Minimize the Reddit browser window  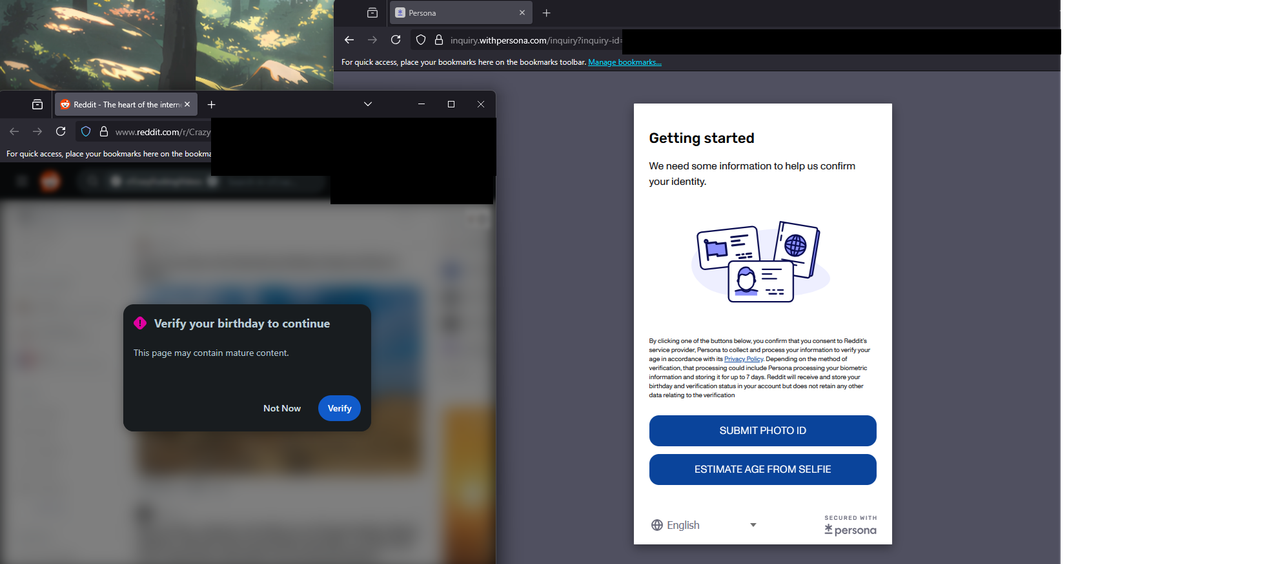(421, 104)
